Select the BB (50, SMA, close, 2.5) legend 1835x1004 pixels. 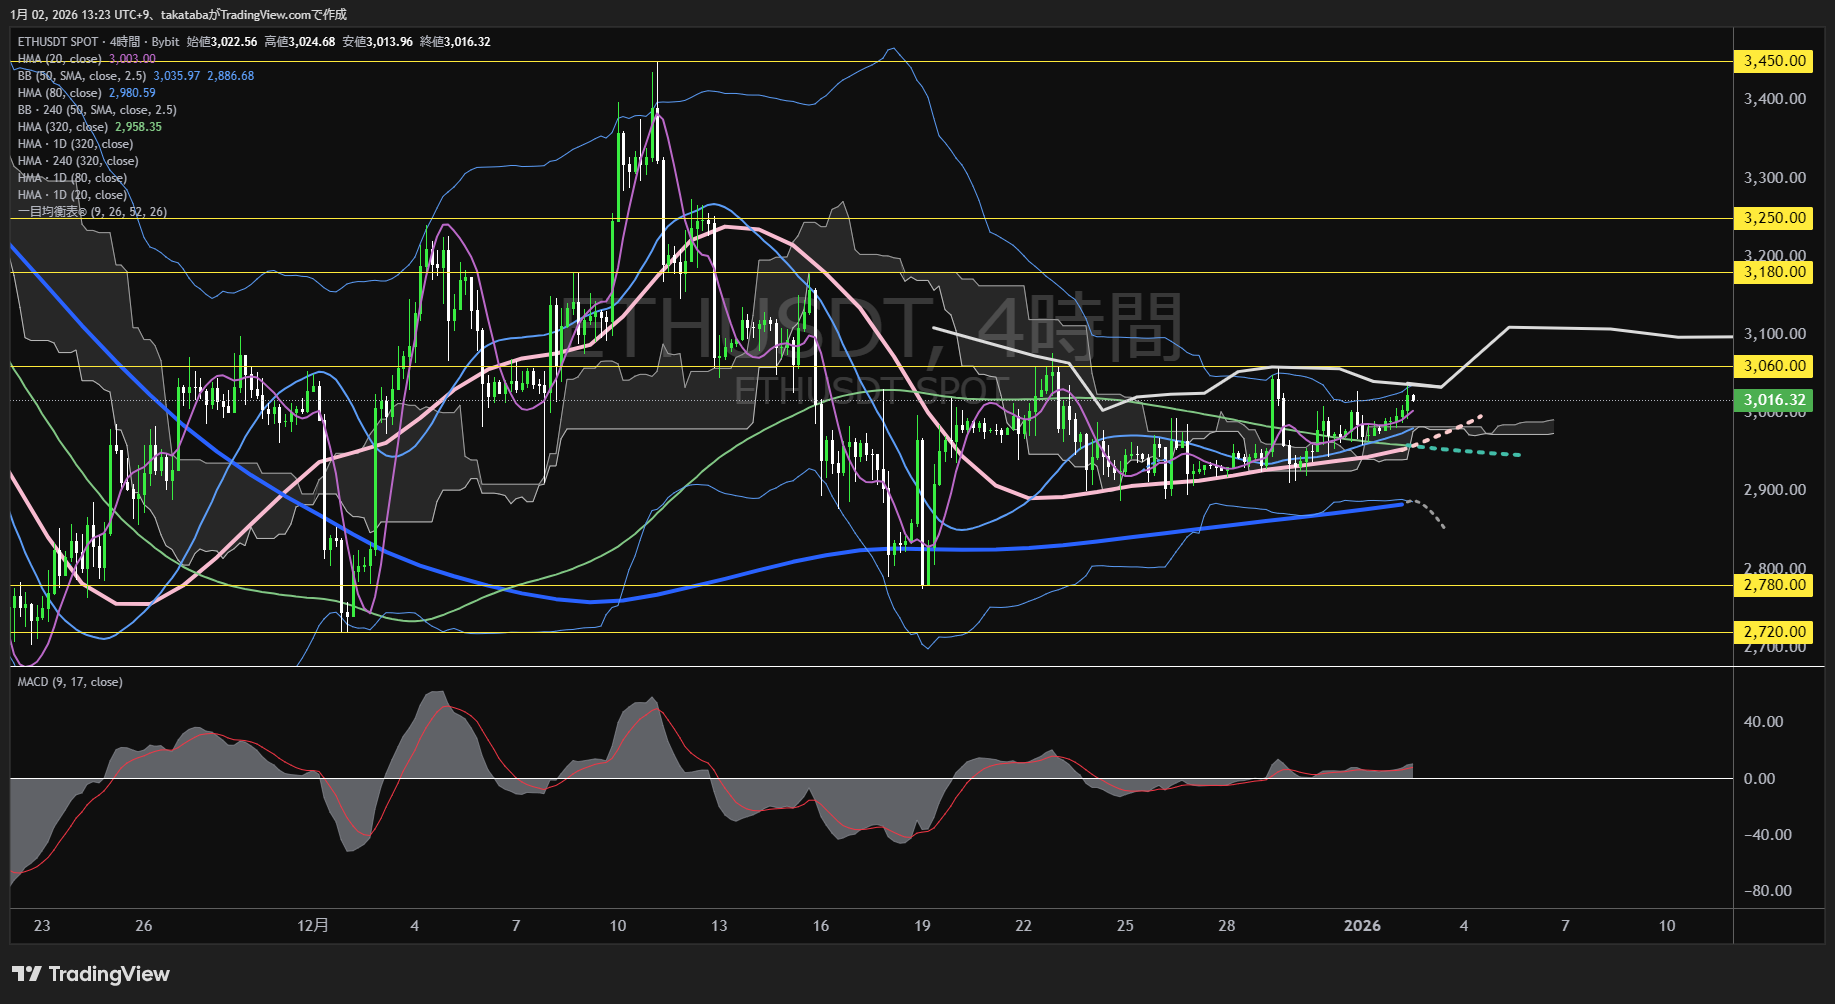tap(82, 76)
